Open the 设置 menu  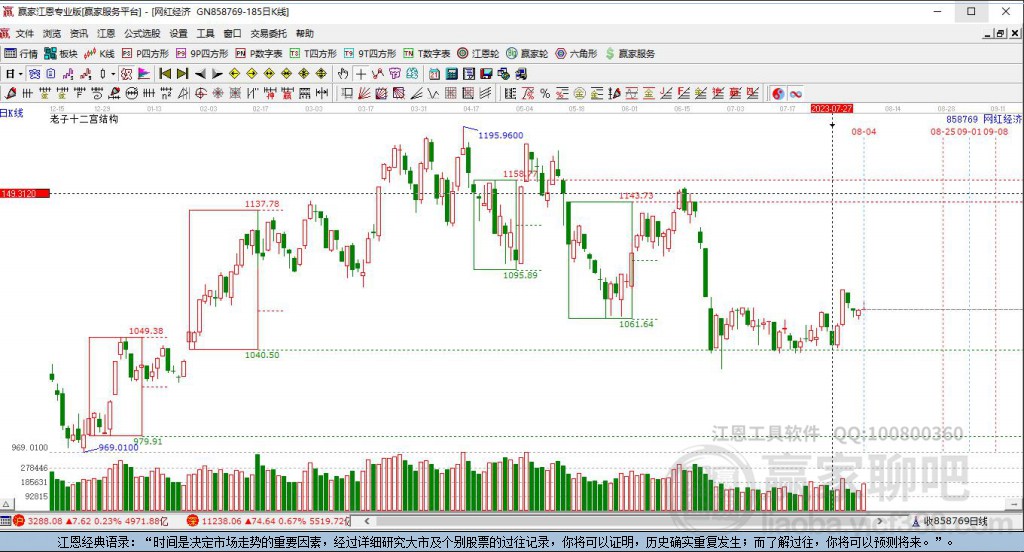click(178, 33)
